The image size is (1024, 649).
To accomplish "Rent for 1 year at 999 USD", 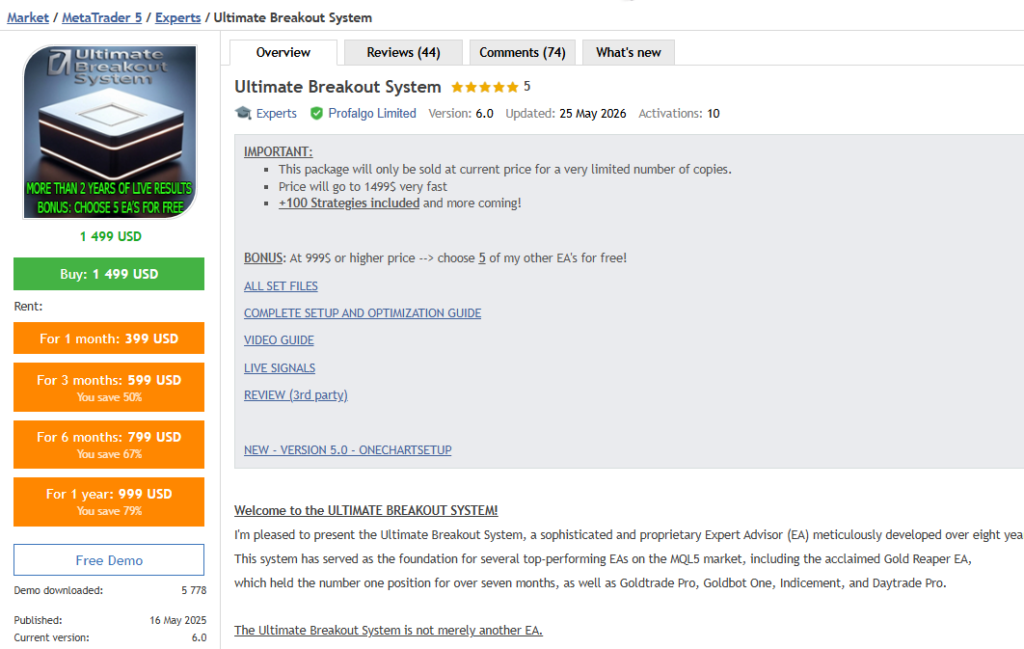I will (x=109, y=501).
